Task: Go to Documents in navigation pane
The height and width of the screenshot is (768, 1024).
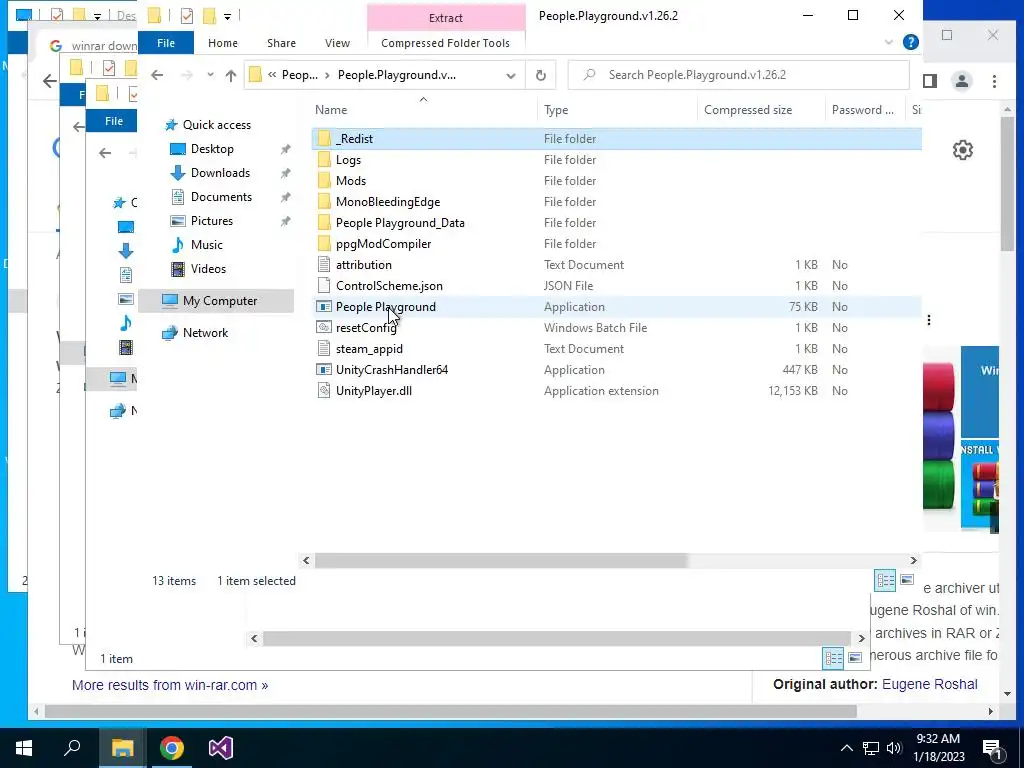Action: tap(221, 197)
